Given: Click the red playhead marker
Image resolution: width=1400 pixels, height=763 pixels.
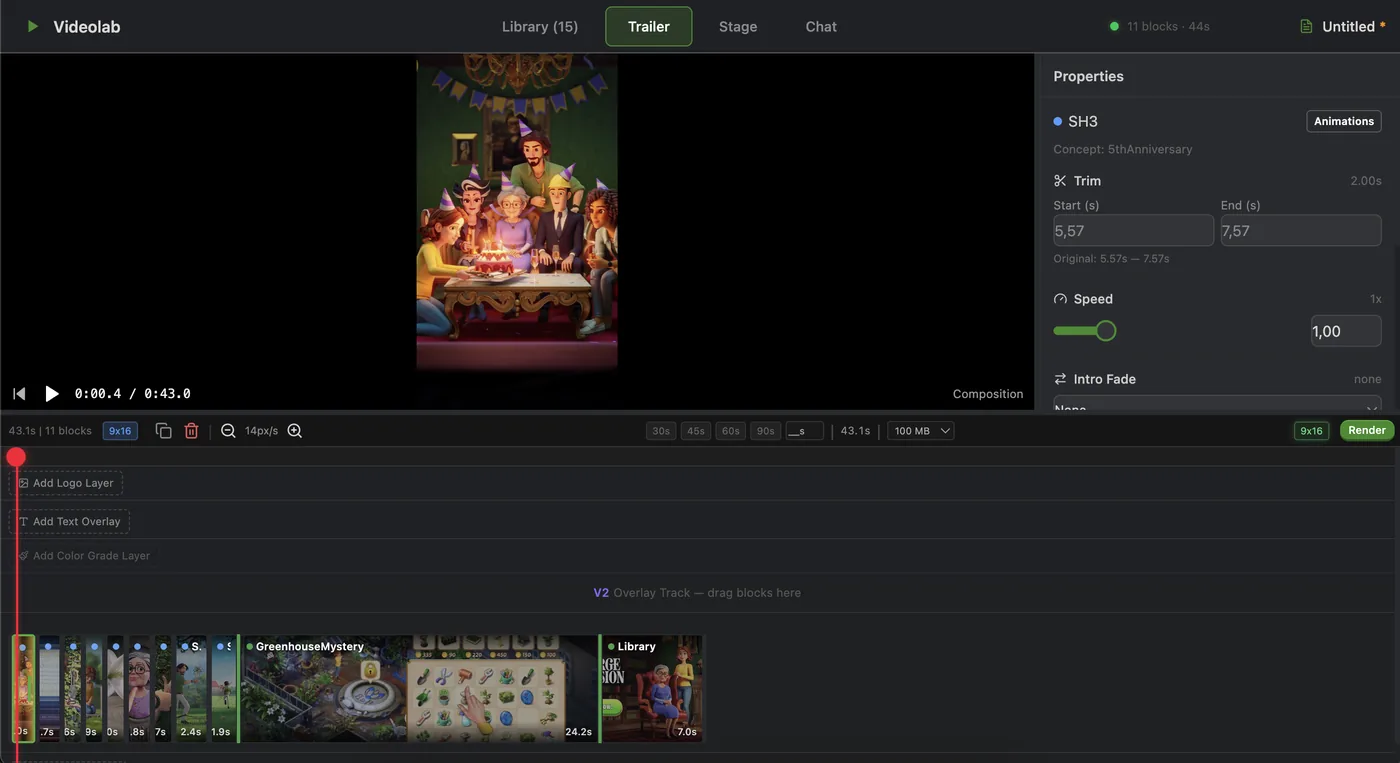Looking at the screenshot, I should pyautogui.click(x=16, y=457).
